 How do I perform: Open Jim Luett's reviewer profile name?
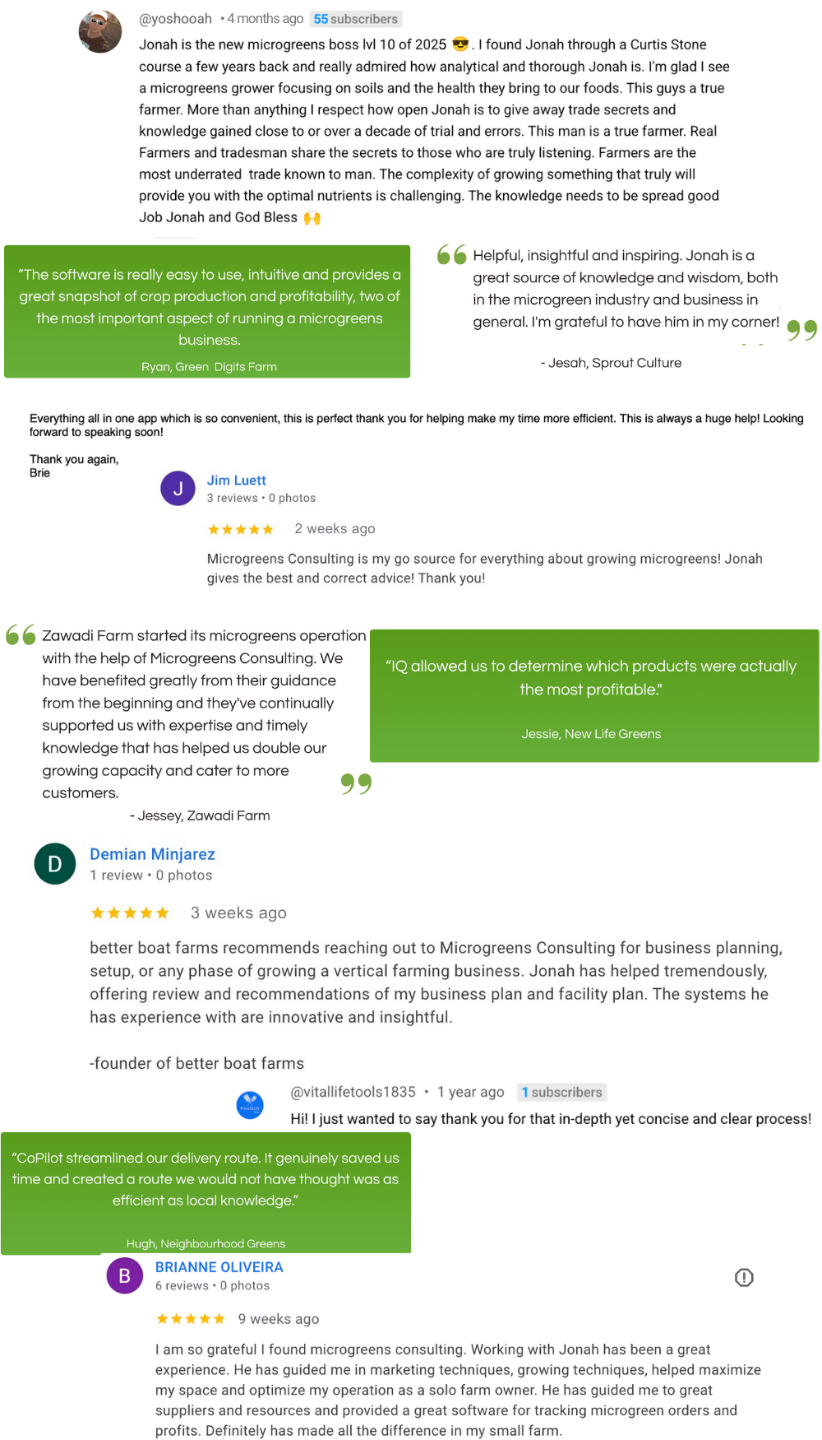coord(237,480)
